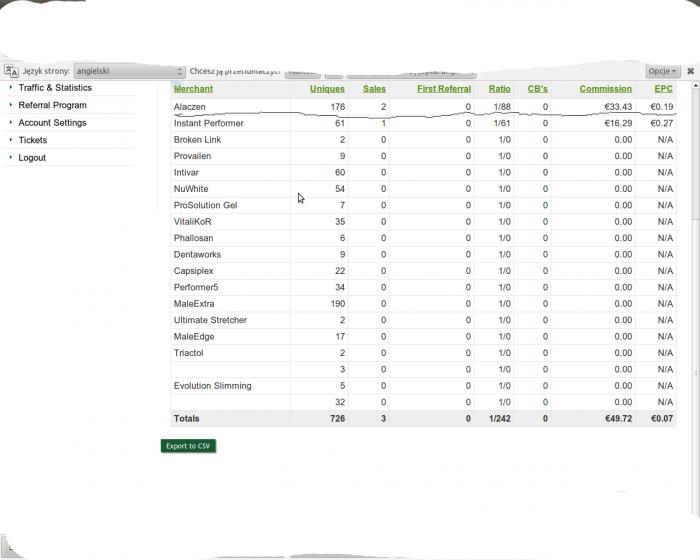700x560 pixels.
Task: Click the Export to CSV button
Action: pyautogui.click(x=188, y=446)
